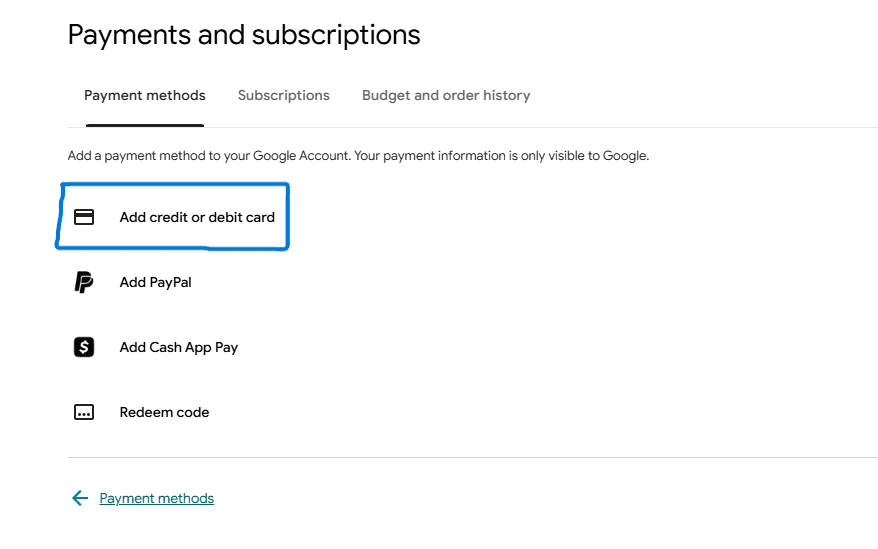The image size is (878, 549).
Task: Click the words "Google Account" in the description
Action: point(299,156)
